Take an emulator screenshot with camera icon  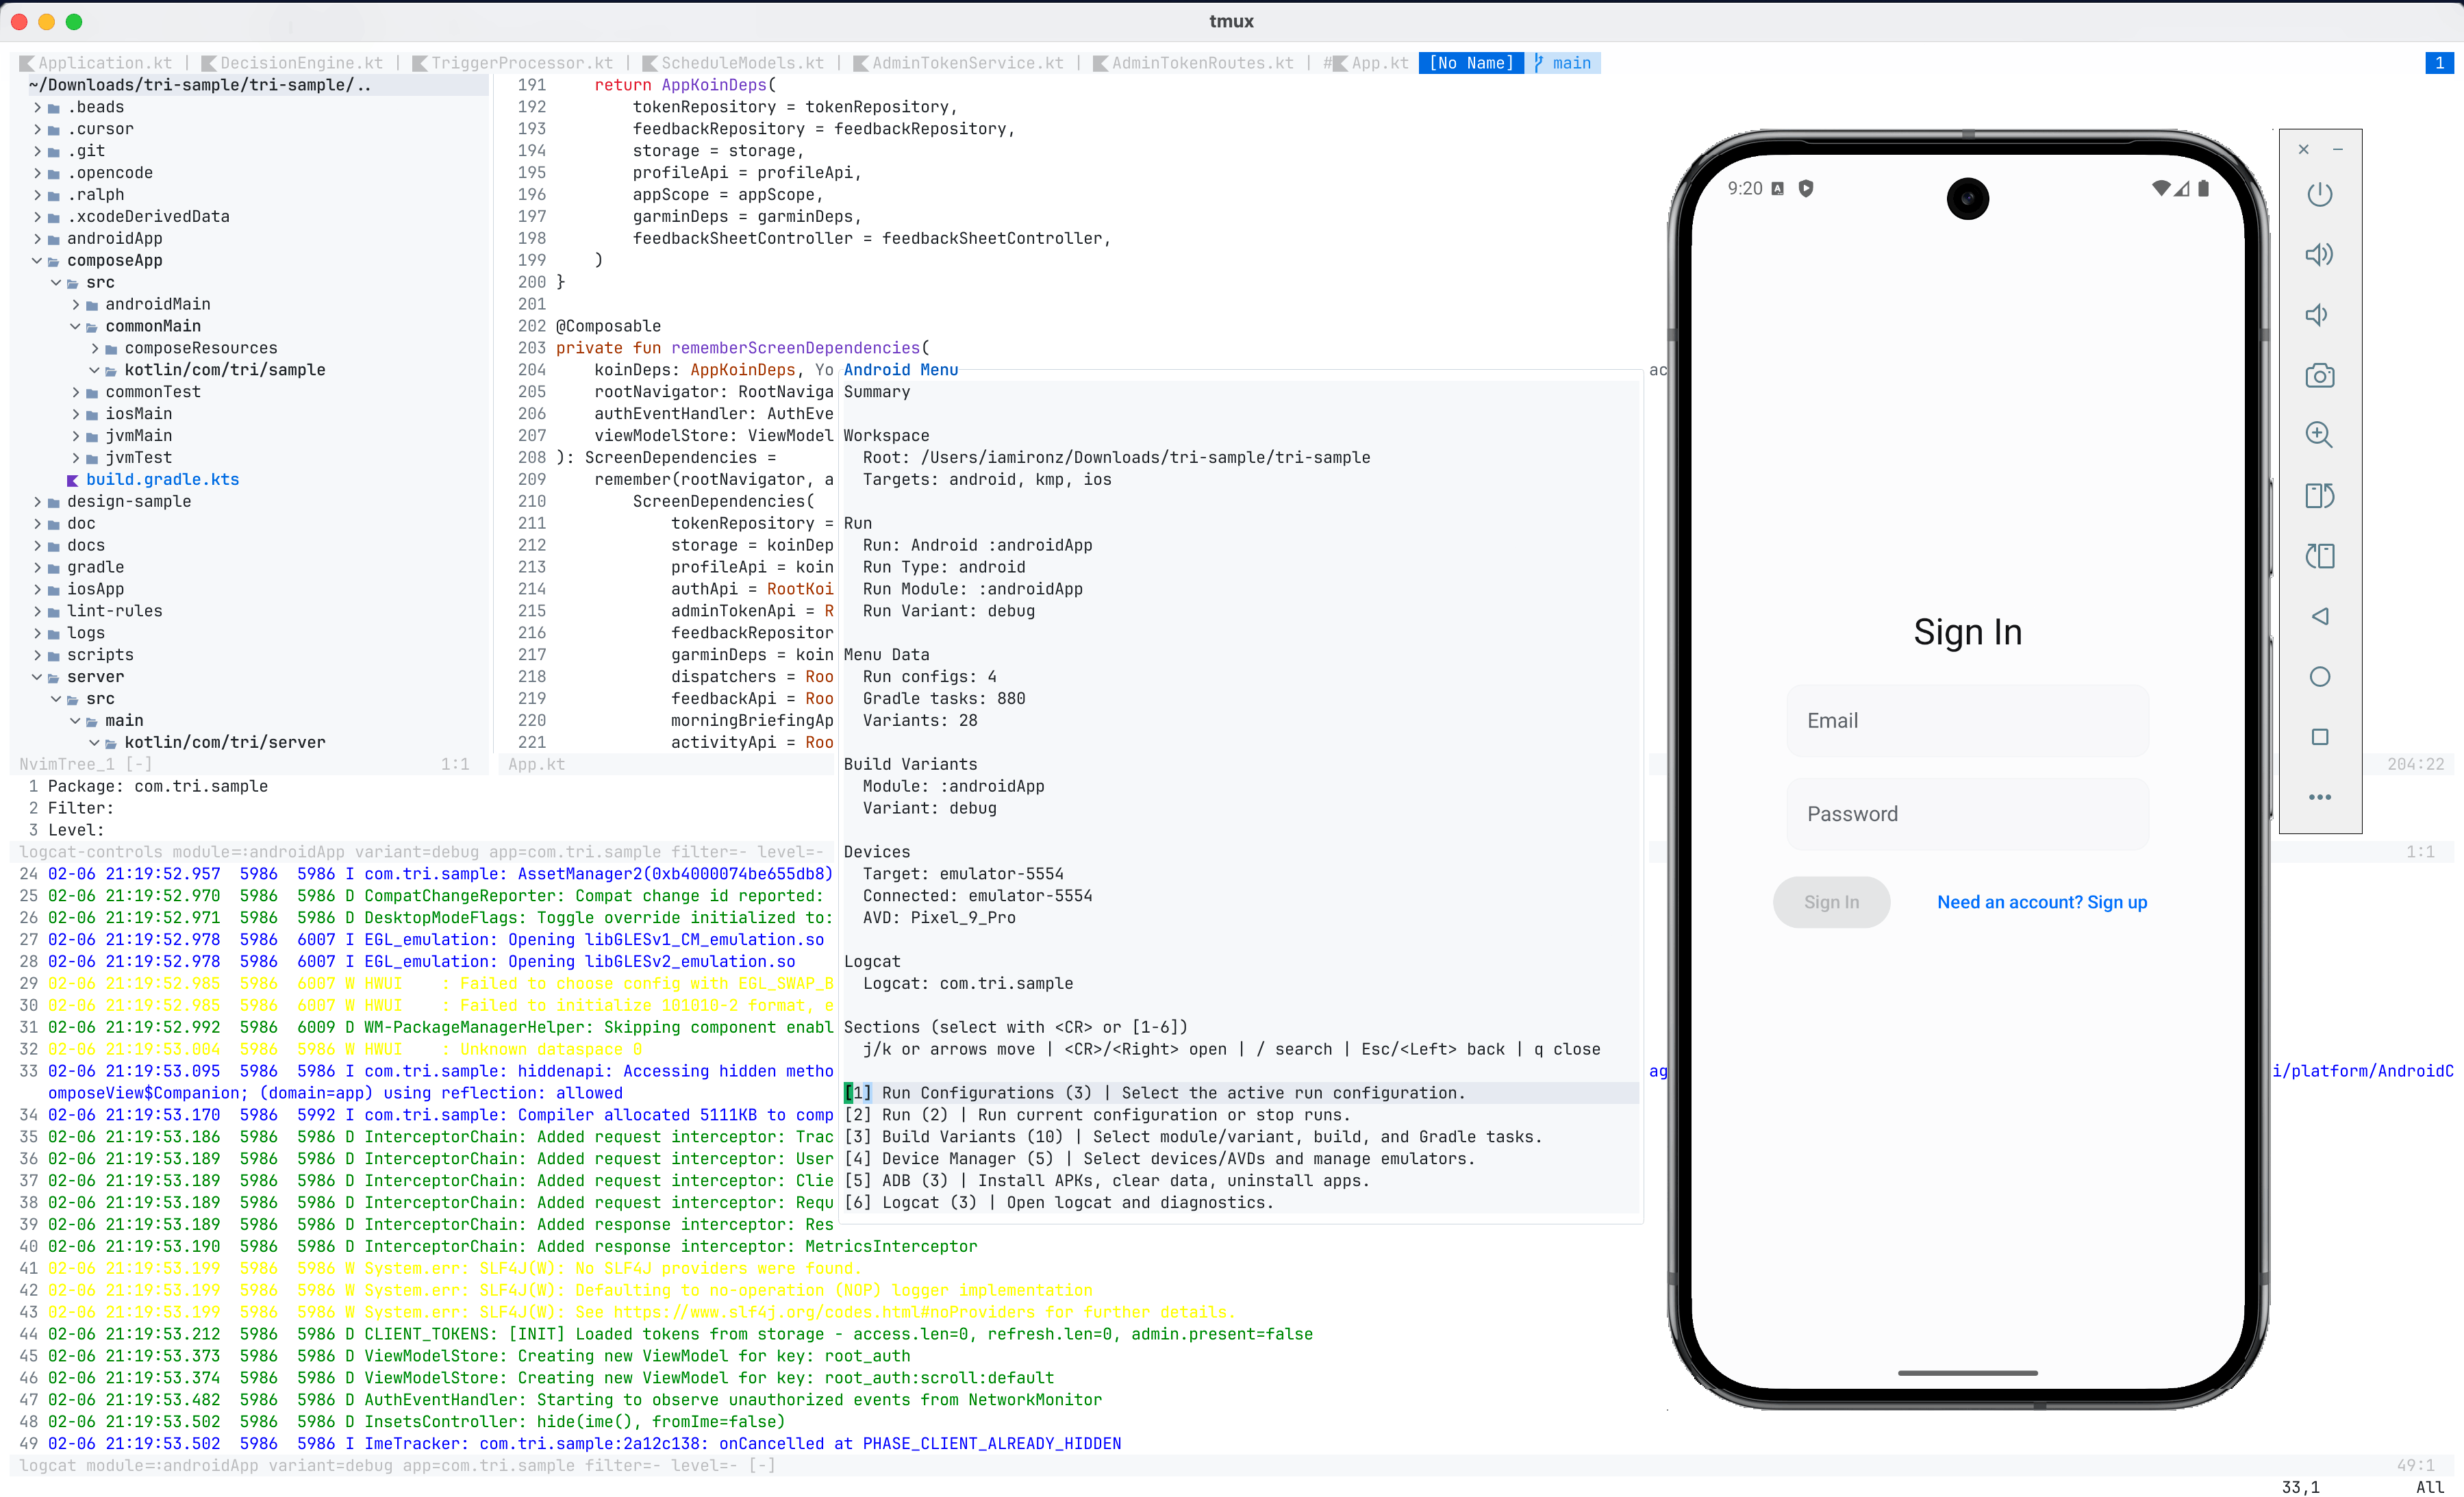[2319, 376]
